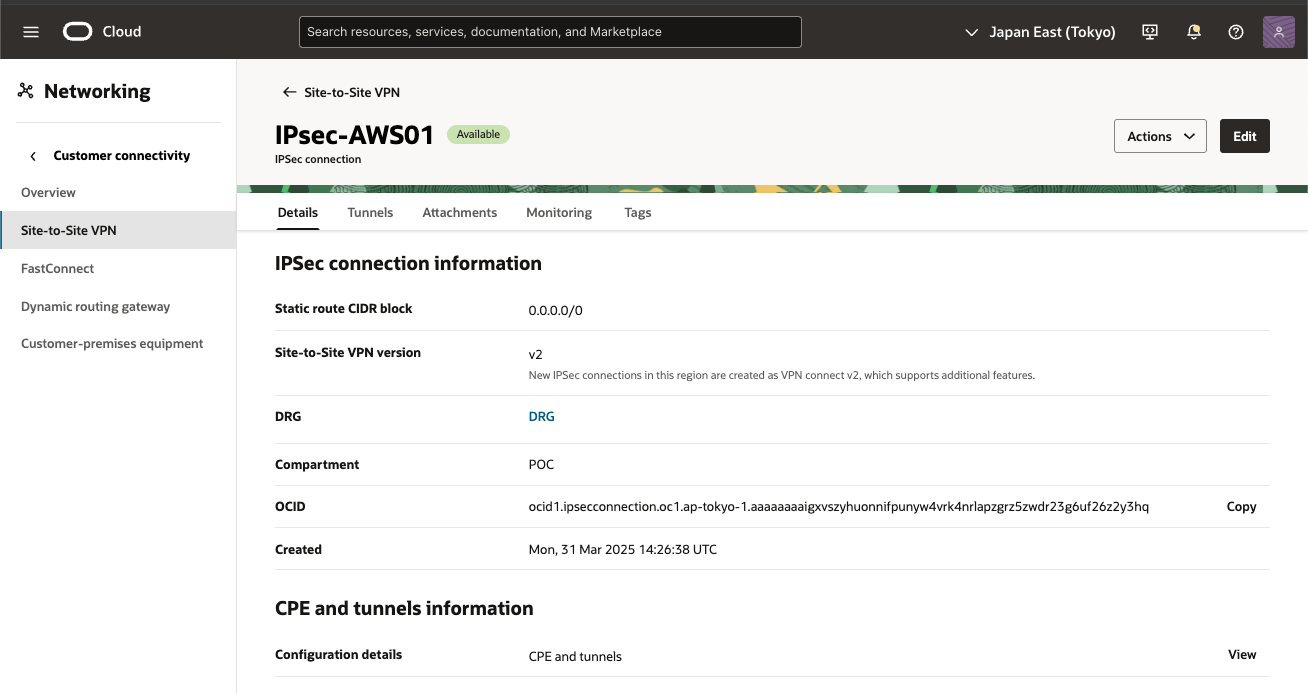View CPE and tunnels configuration details
Image resolution: width=1308 pixels, height=694 pixels.
click(1242, 655)
